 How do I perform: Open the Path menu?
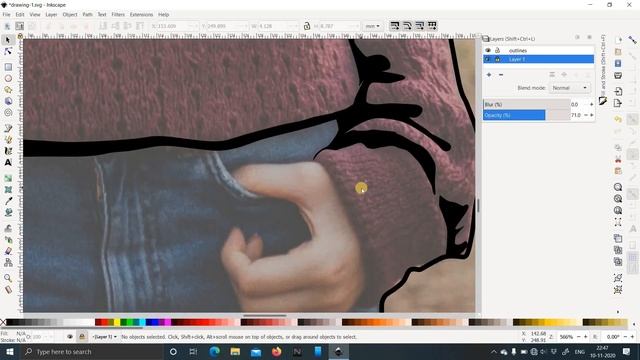[x=87, y=14]
